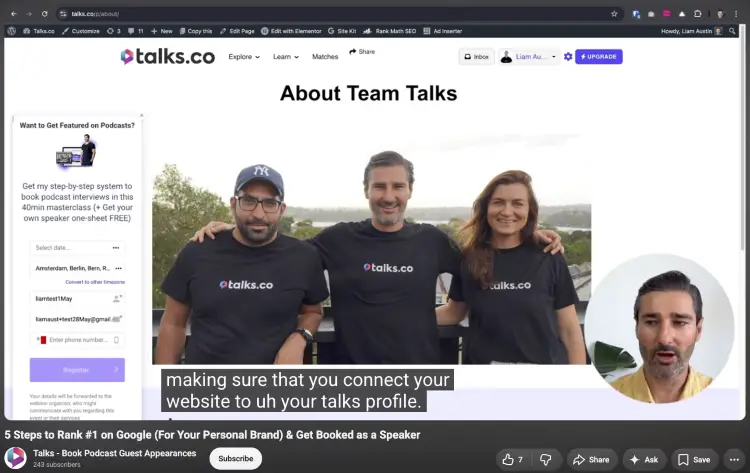Click the Share link in site header

click(362, 52)
